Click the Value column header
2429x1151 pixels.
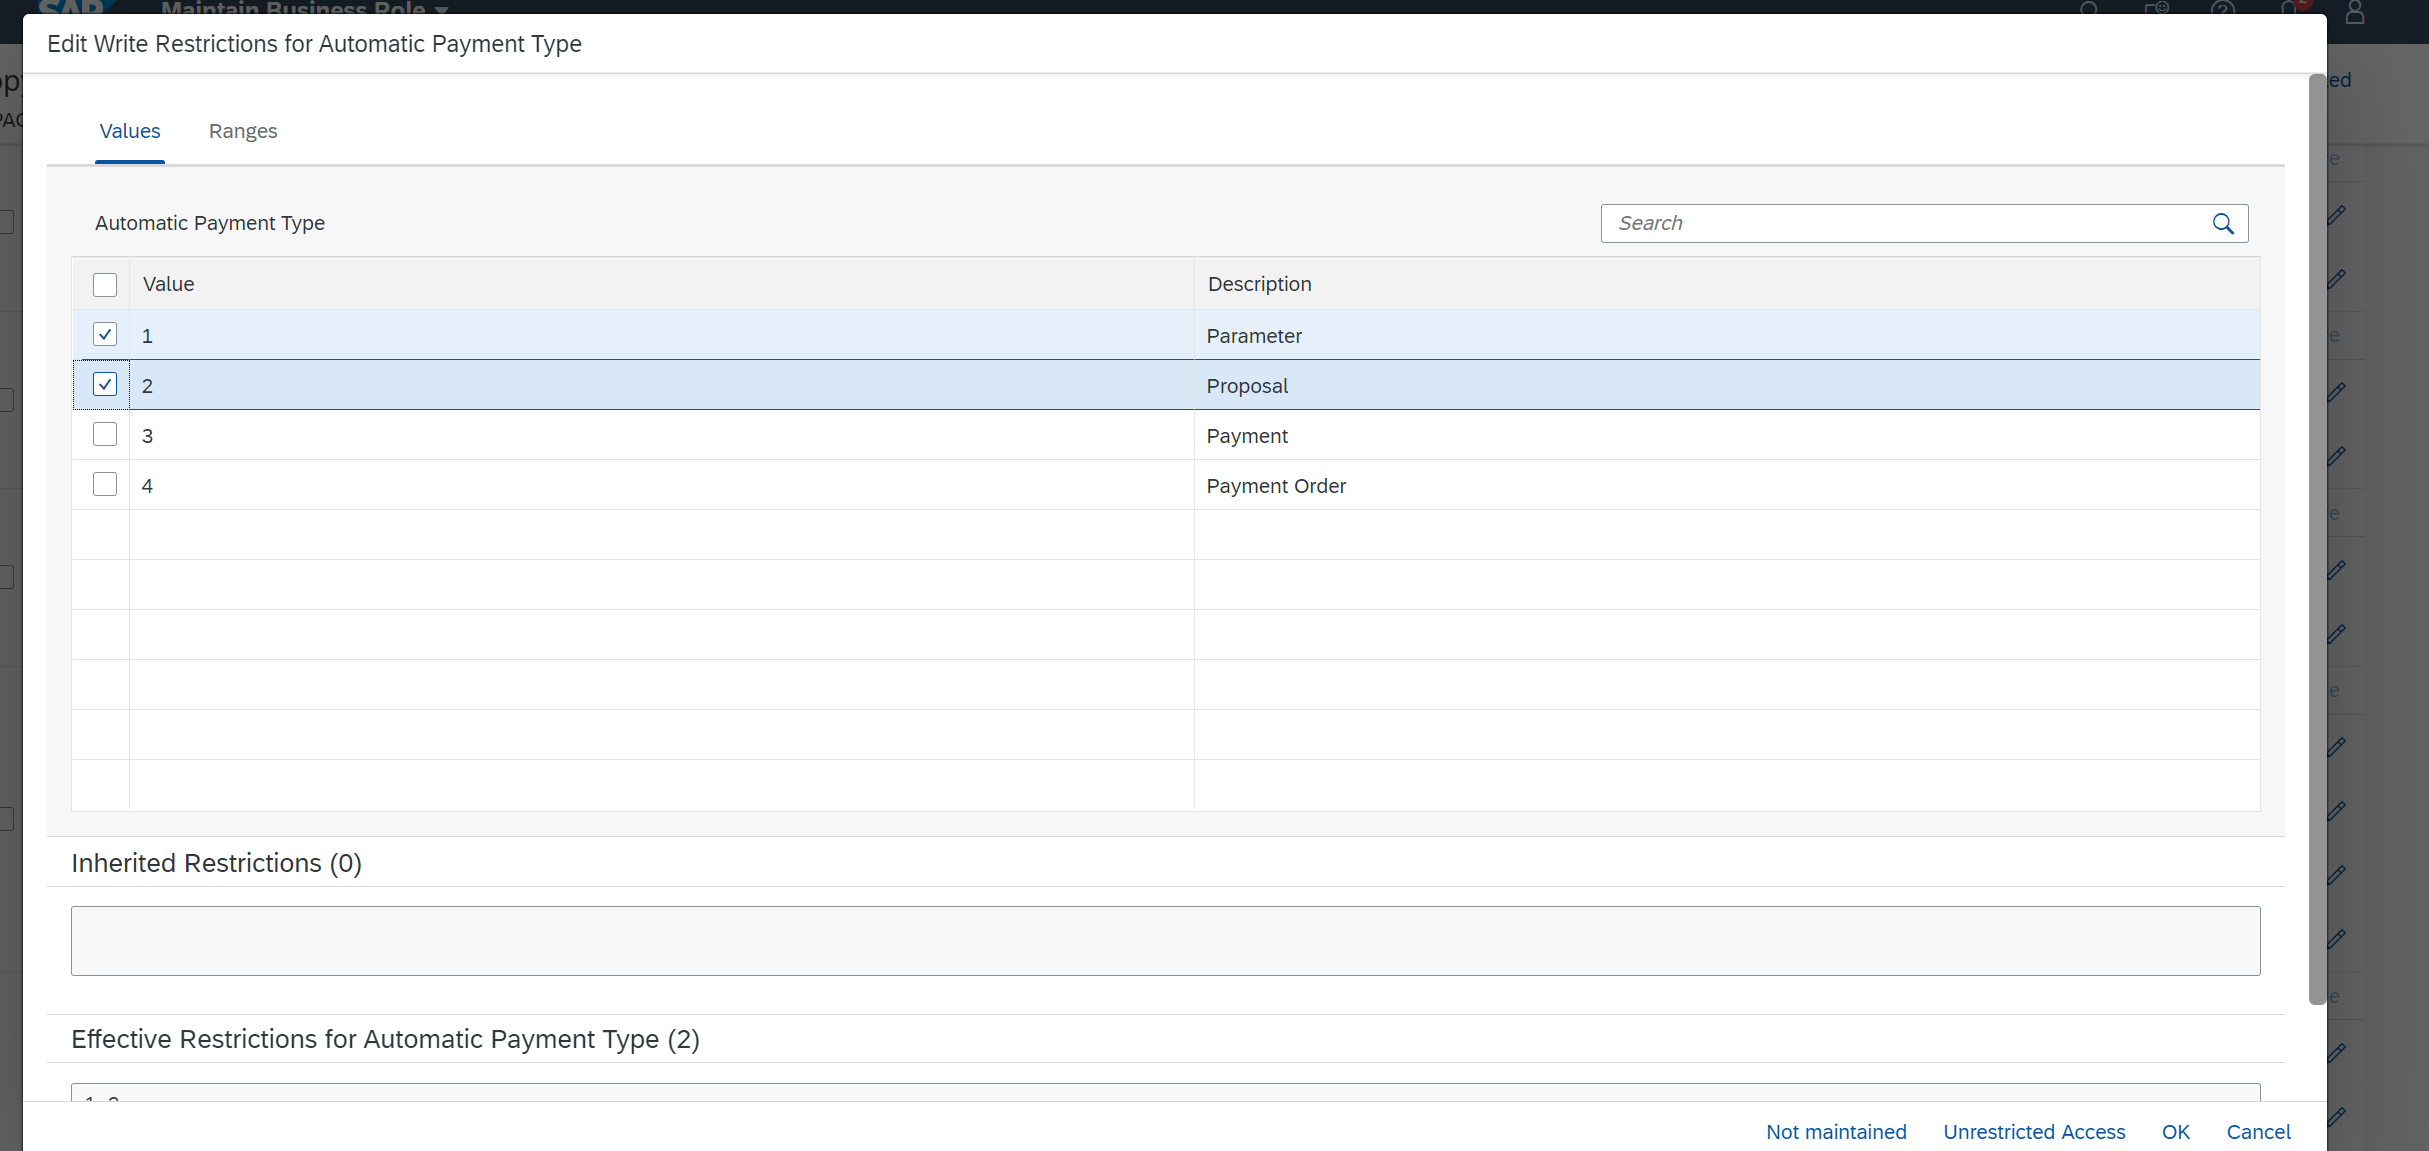661,284
